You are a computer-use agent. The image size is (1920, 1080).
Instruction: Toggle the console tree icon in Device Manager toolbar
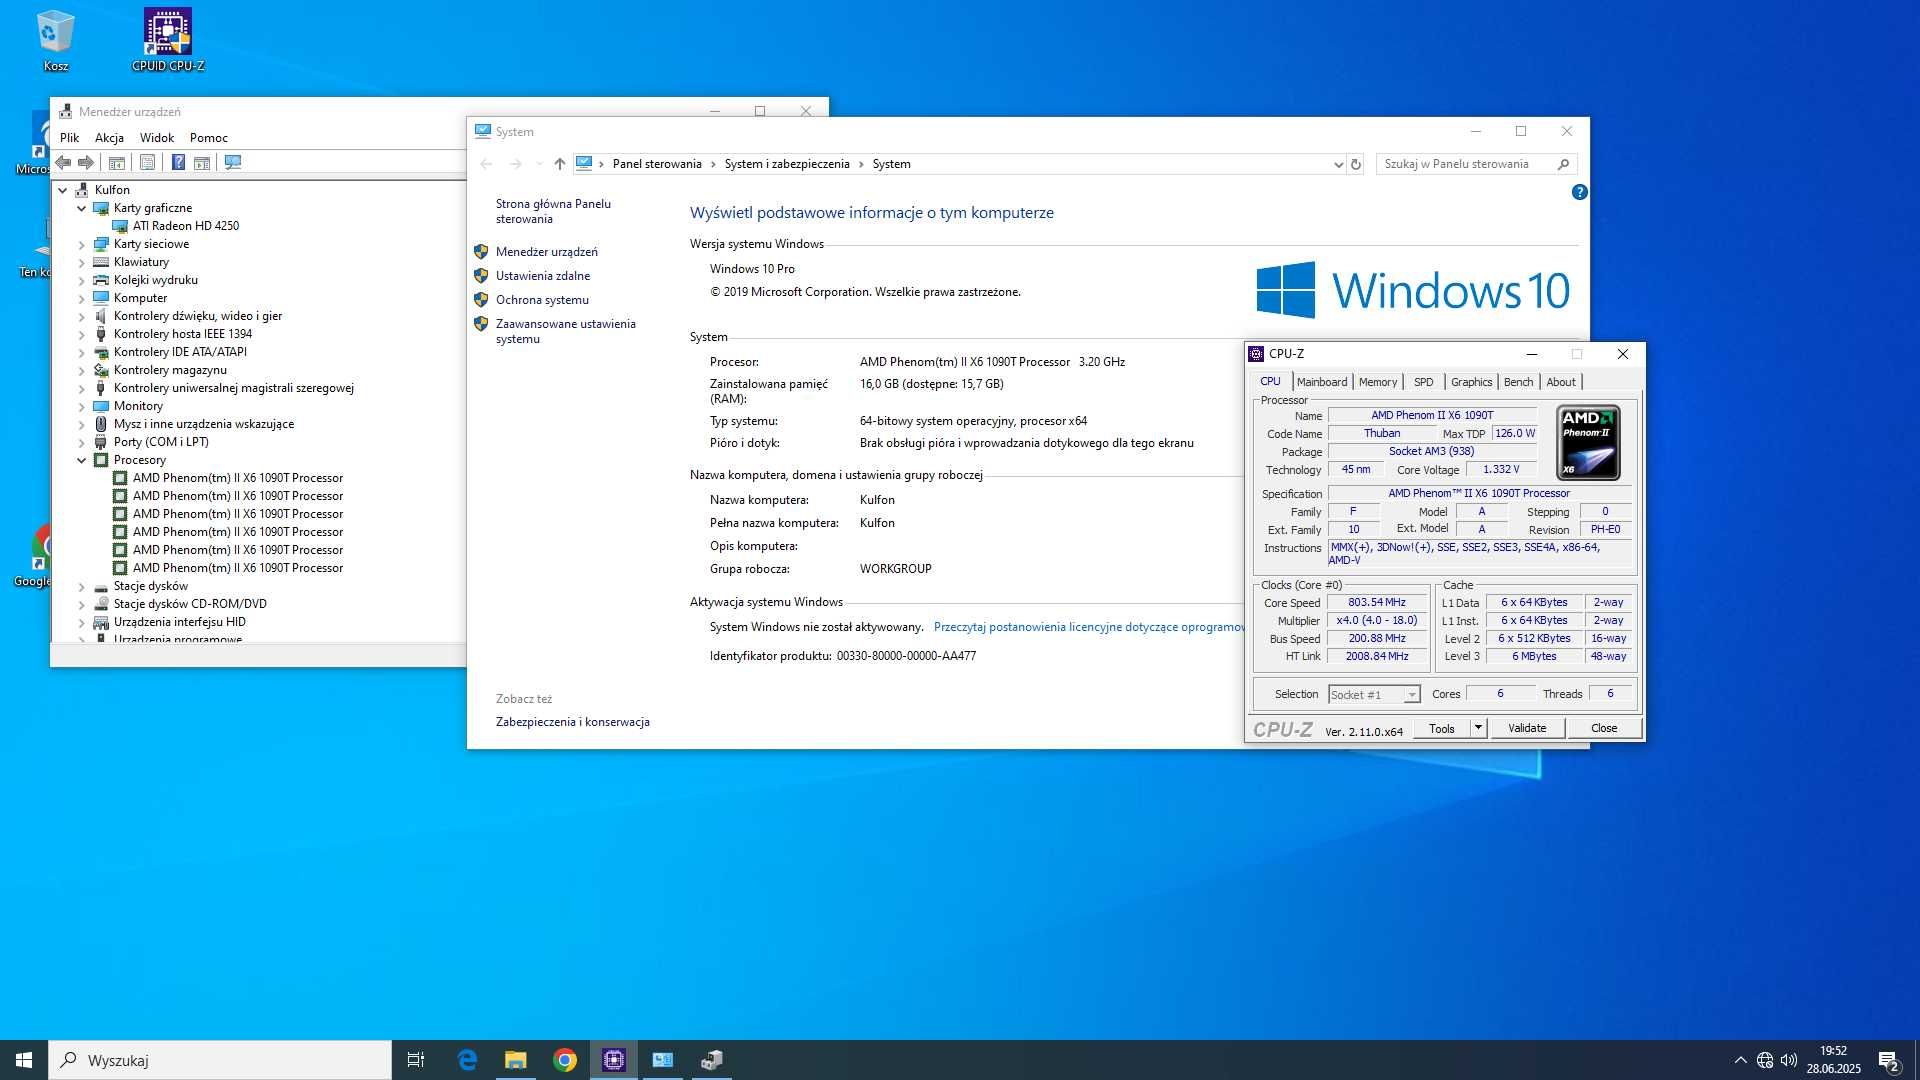pyautogui.click(x=117, y=162)
